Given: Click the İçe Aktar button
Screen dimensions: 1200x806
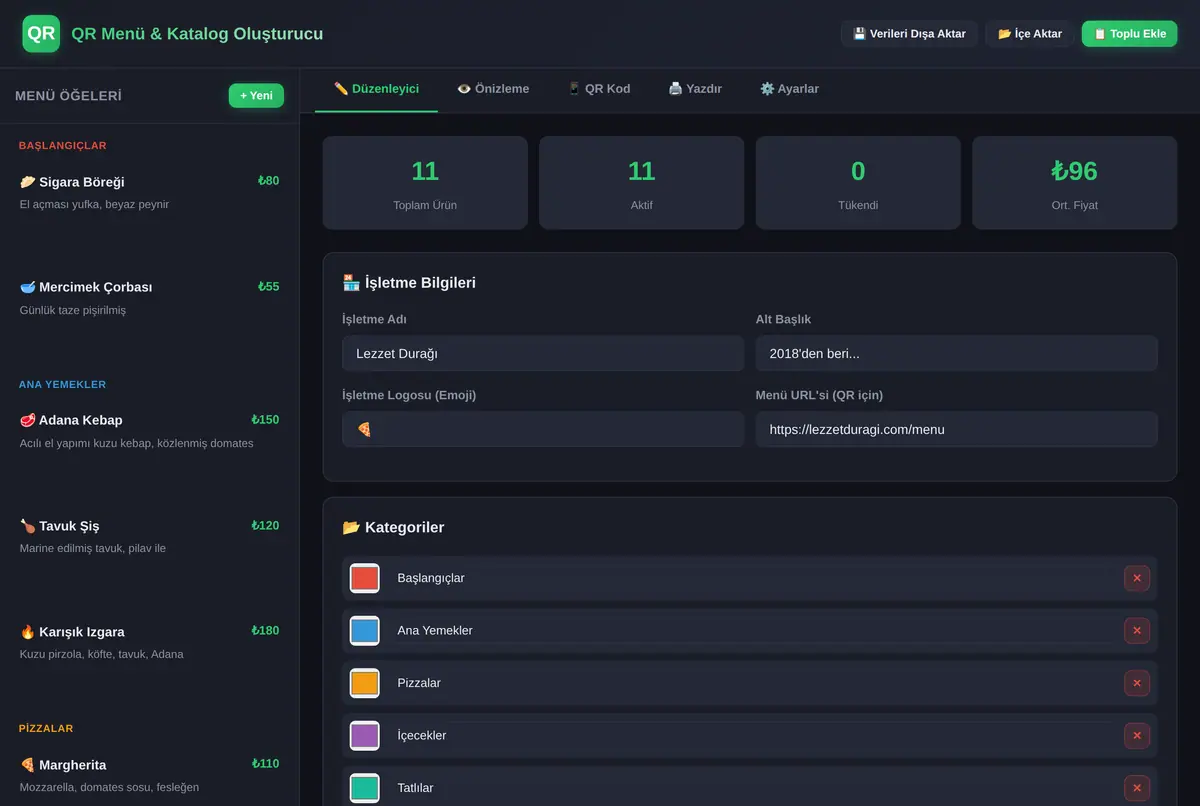Looking at the screenshot, I should (x=1030, y=34).
